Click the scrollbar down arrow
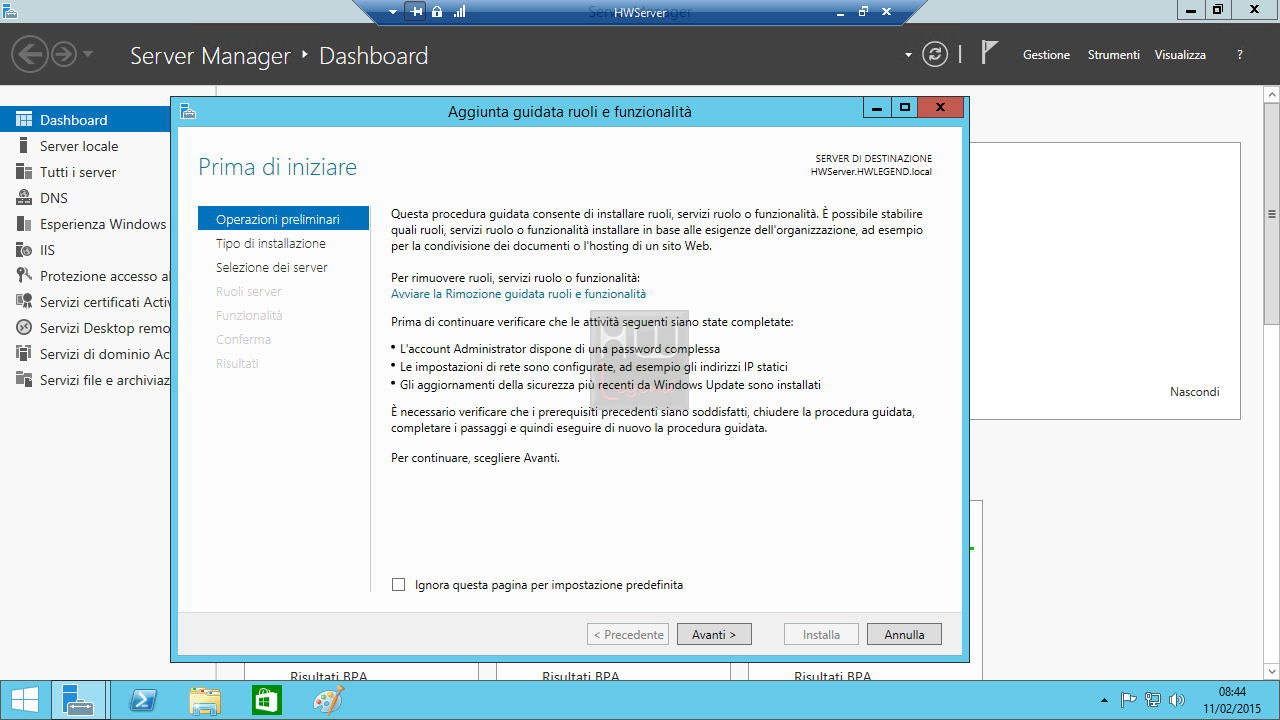Viewport: 1280px width, 720px height. point(1272,671)
